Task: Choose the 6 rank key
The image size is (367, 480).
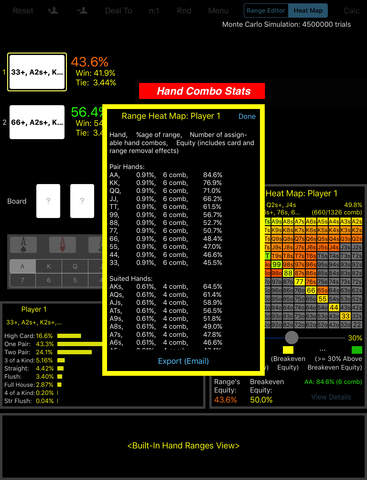Action: [x=49, y=281]
